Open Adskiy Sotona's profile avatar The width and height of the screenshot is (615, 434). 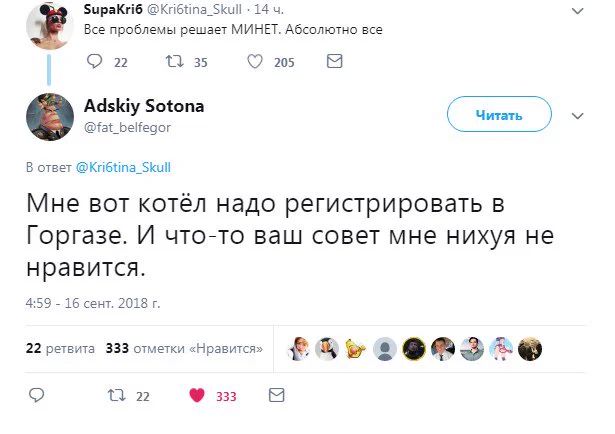click(50, 117)
